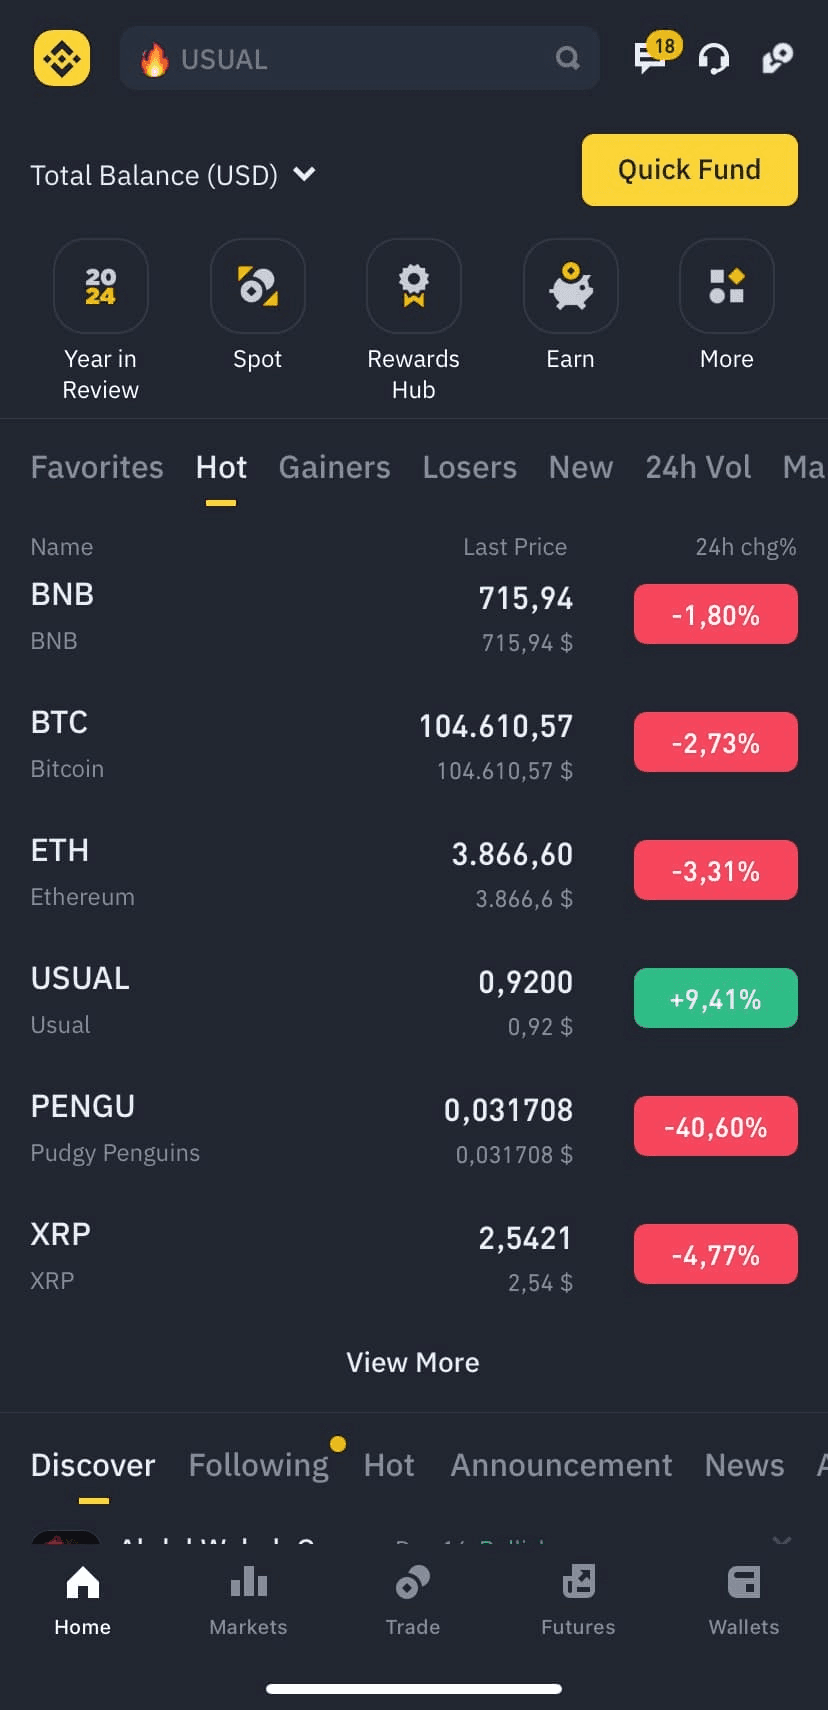
Task: Expand list with View More
Action: click(x=413, y=1362)
